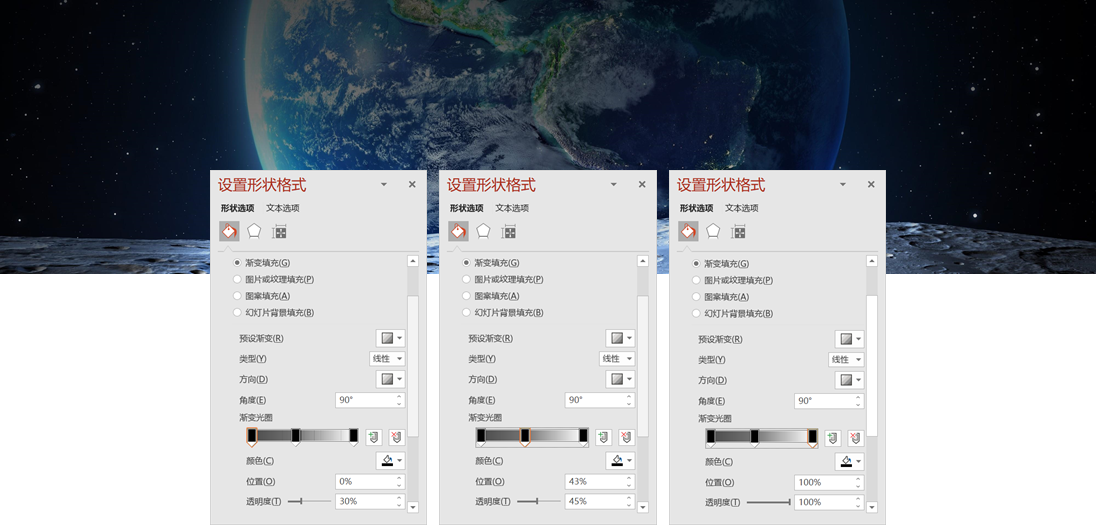The image size is (1096, 525).
Task: Open the color 颜色(C) picker in right panel
Action: (850, 461)
